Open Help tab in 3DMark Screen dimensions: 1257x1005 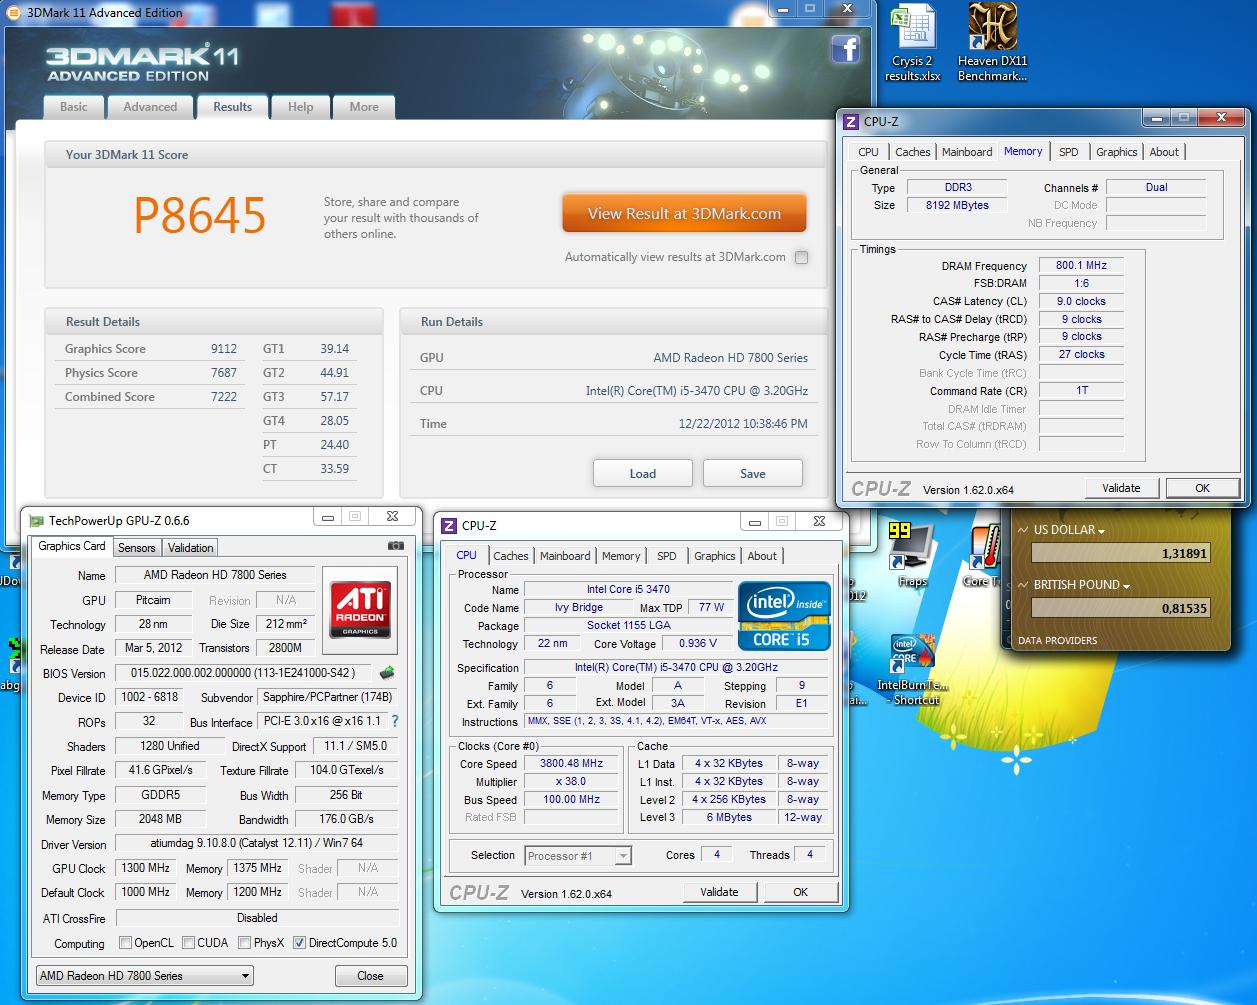[x=300, y=107]
